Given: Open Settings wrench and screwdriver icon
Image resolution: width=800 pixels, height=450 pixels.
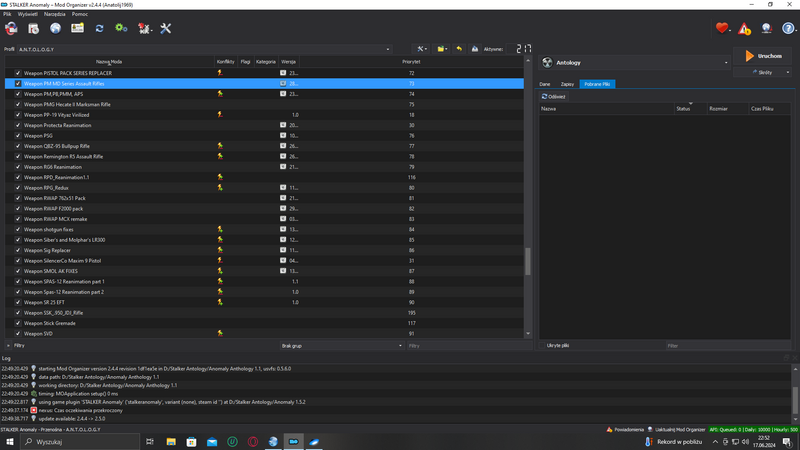Looking at the screenshot, I should coord(166,28).
